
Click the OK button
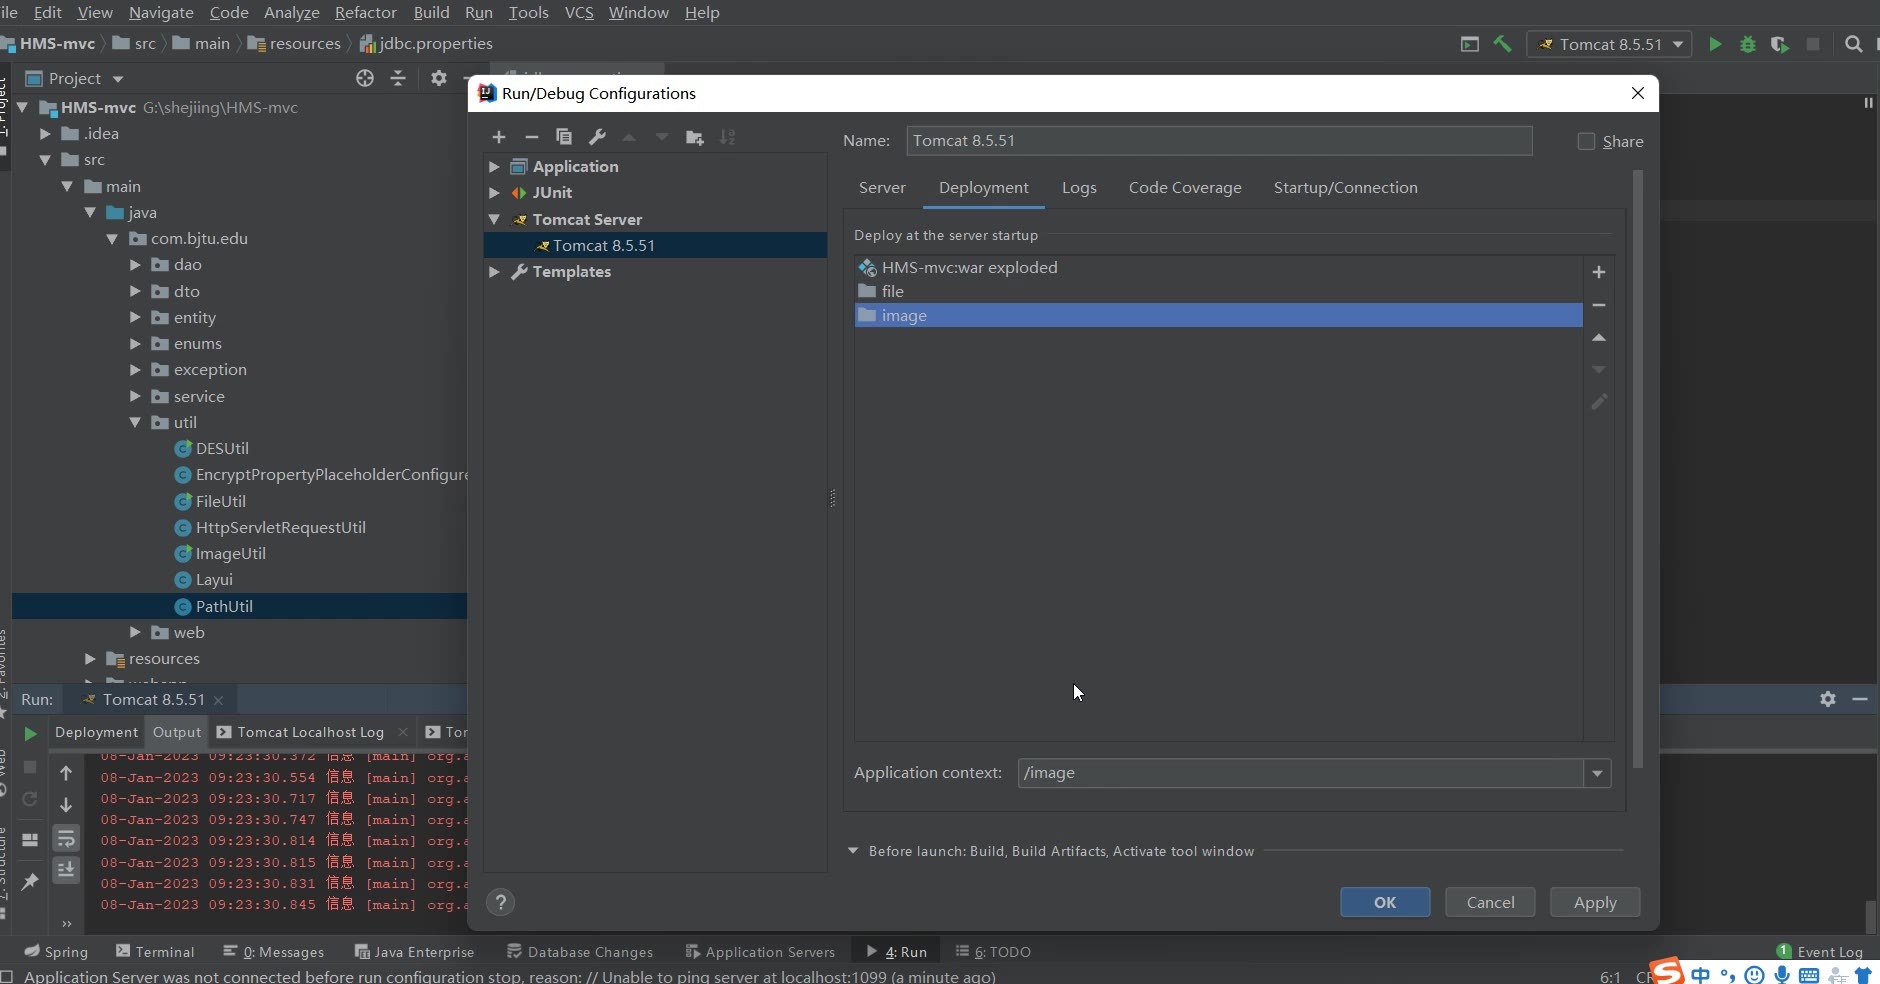click(1384, 902)
